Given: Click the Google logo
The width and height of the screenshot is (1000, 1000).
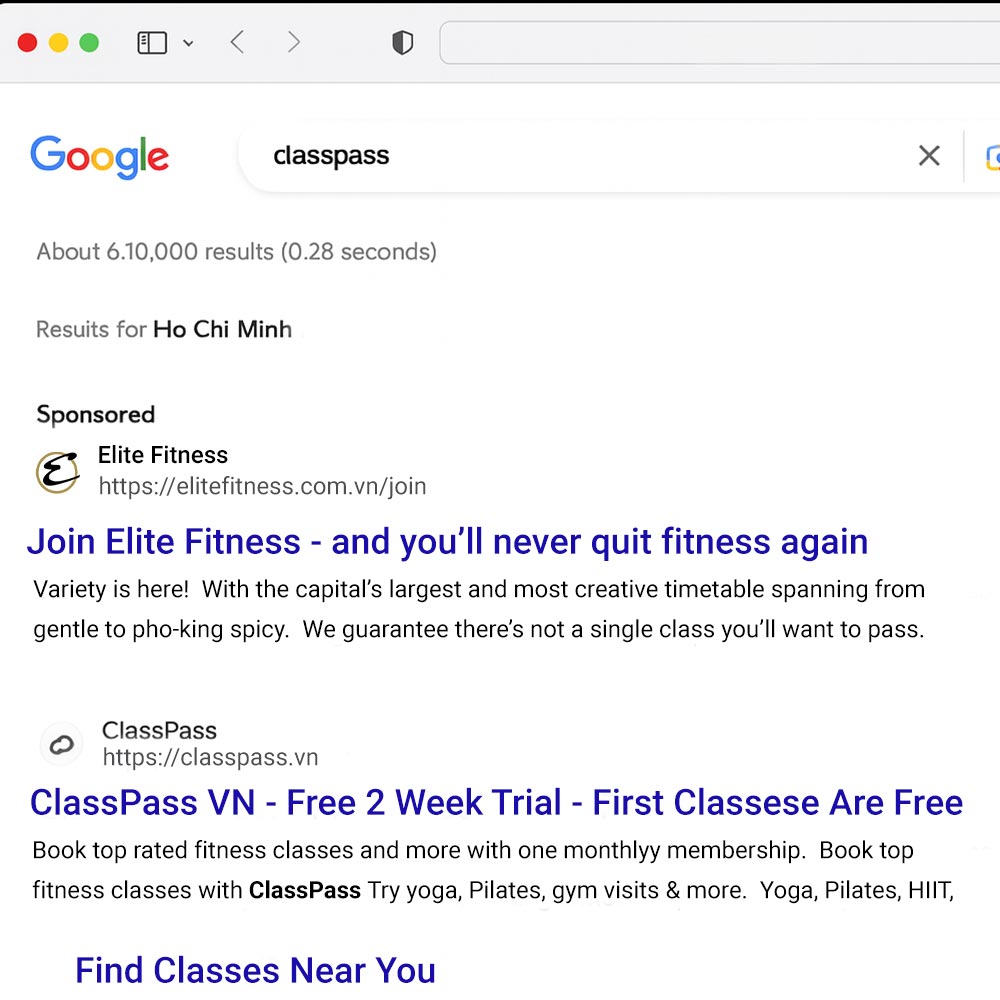Looking at the screenshot, I should coord(99,157).
